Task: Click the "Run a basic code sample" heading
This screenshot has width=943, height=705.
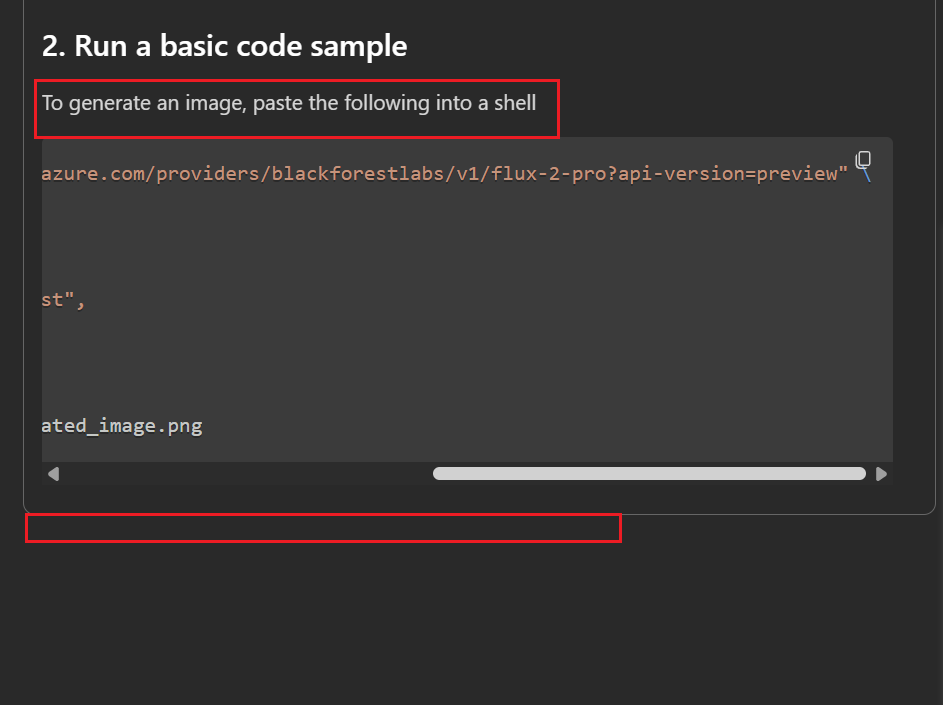Action: click(224, 46)
